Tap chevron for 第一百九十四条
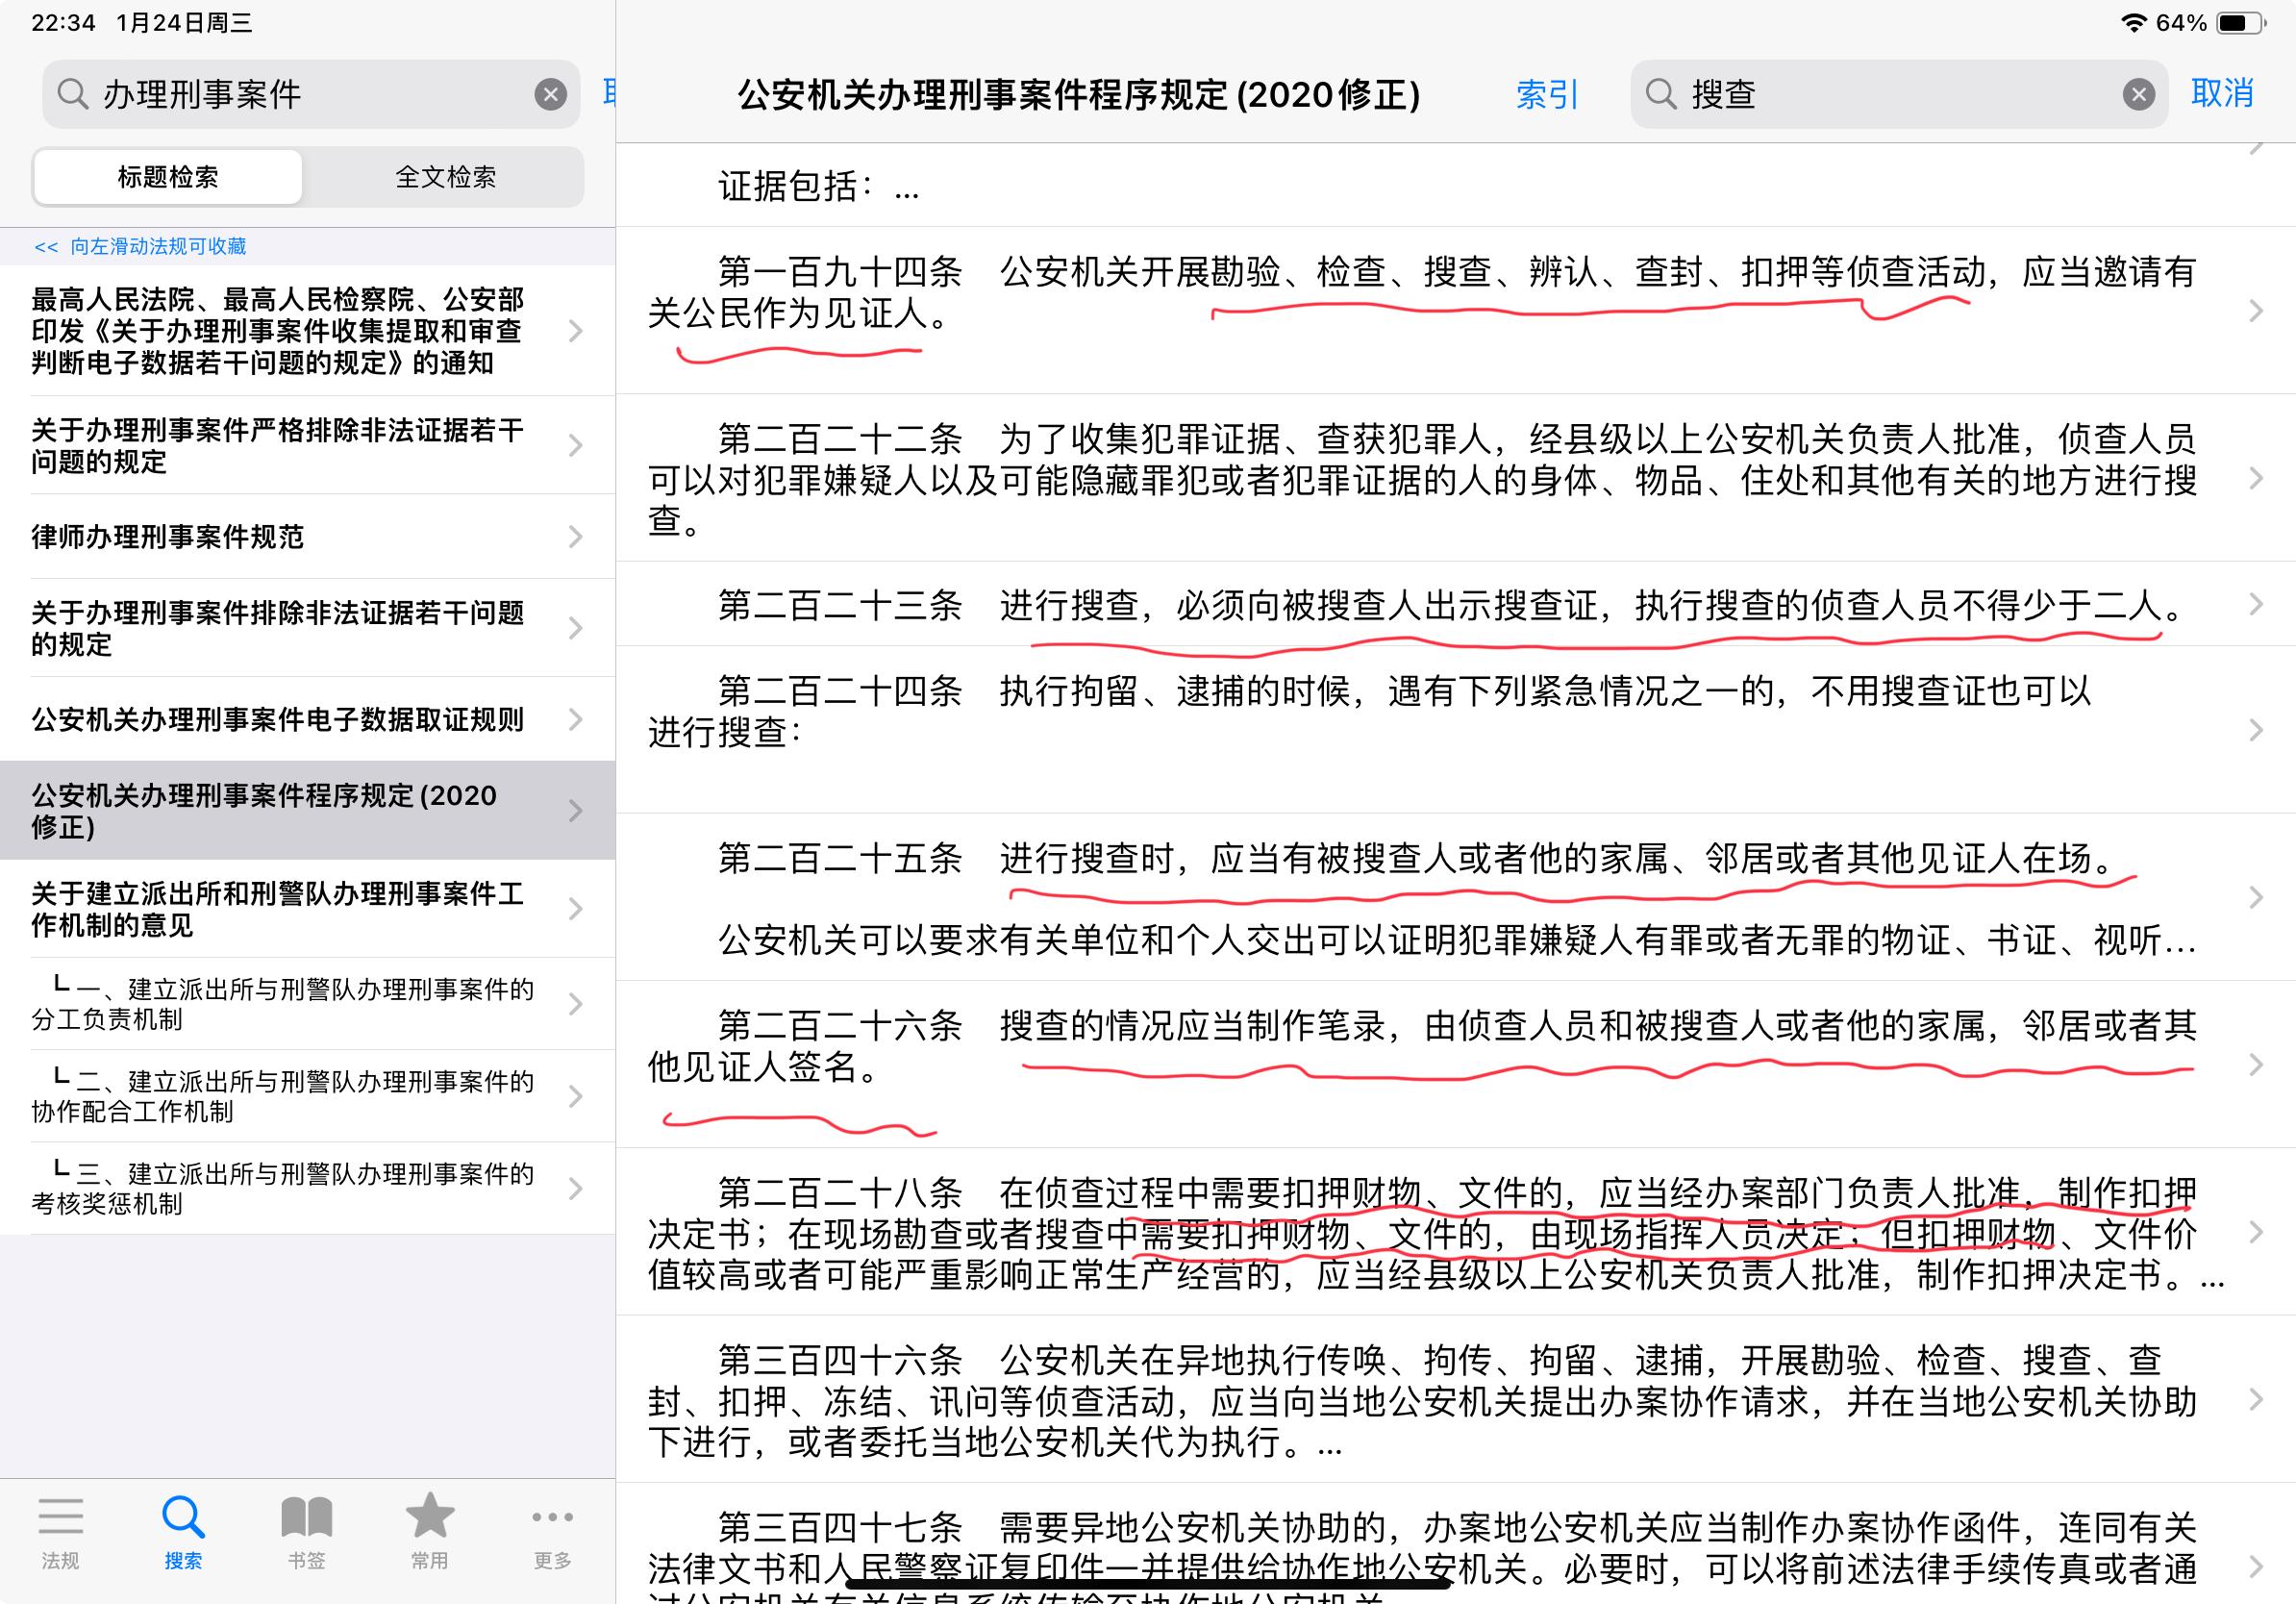The image size is (2296, 1604). 2256,311
